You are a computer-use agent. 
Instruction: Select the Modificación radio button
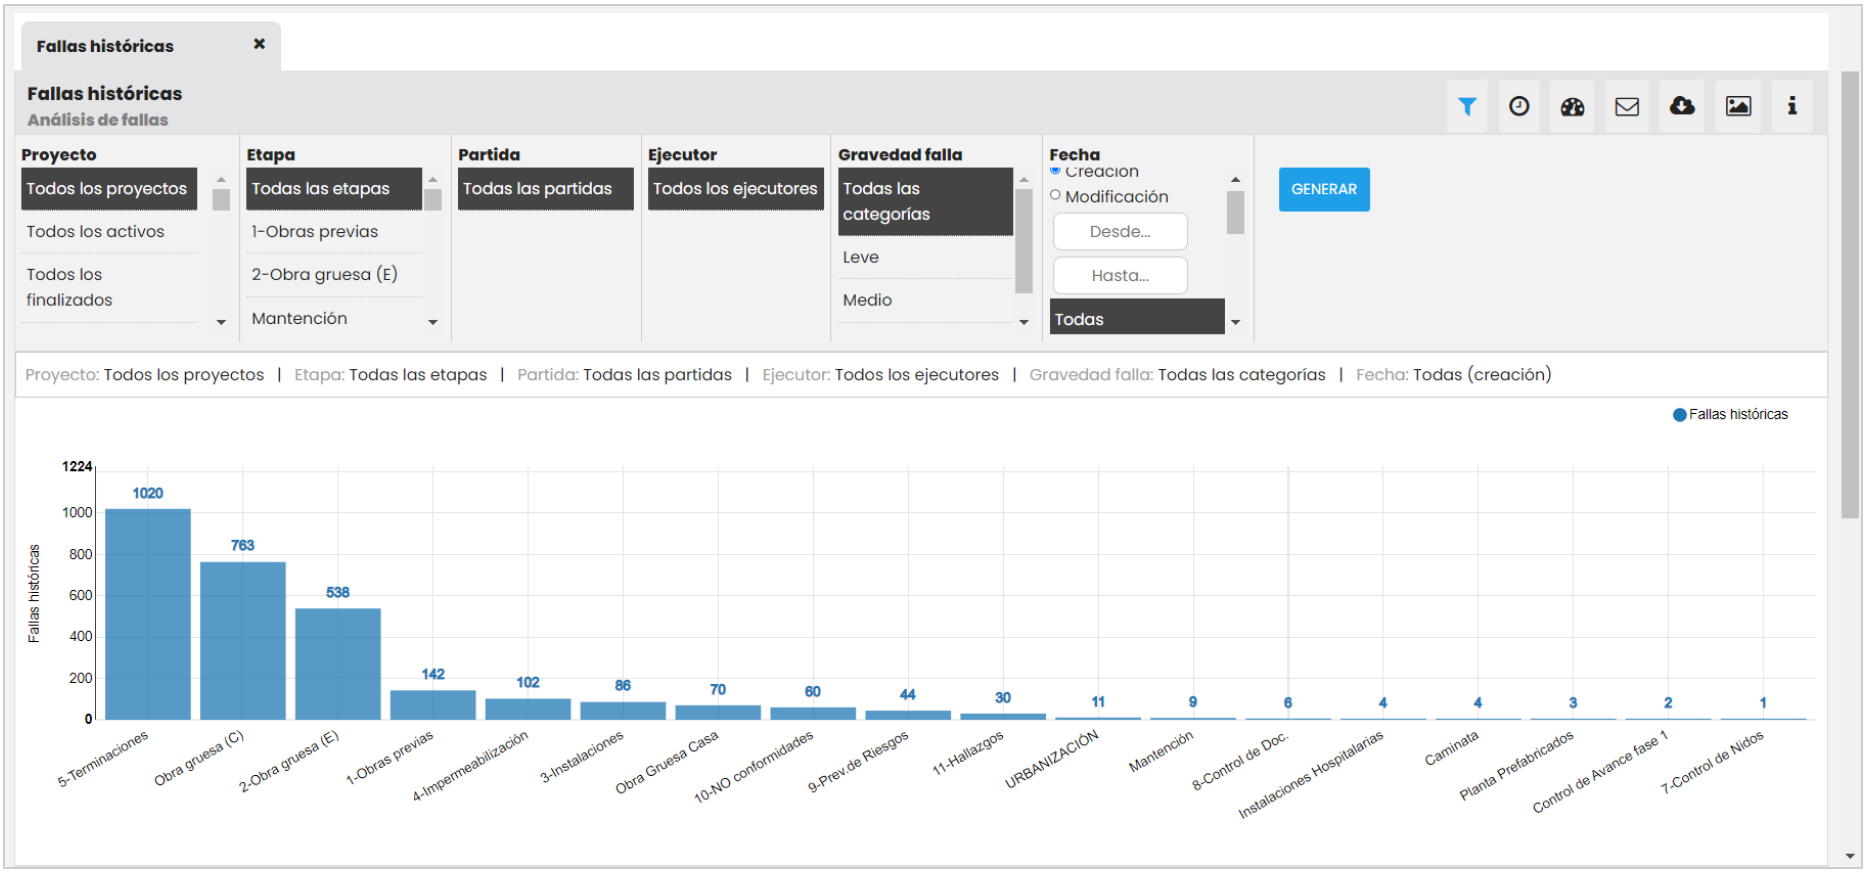click(x=1055, y=196)
